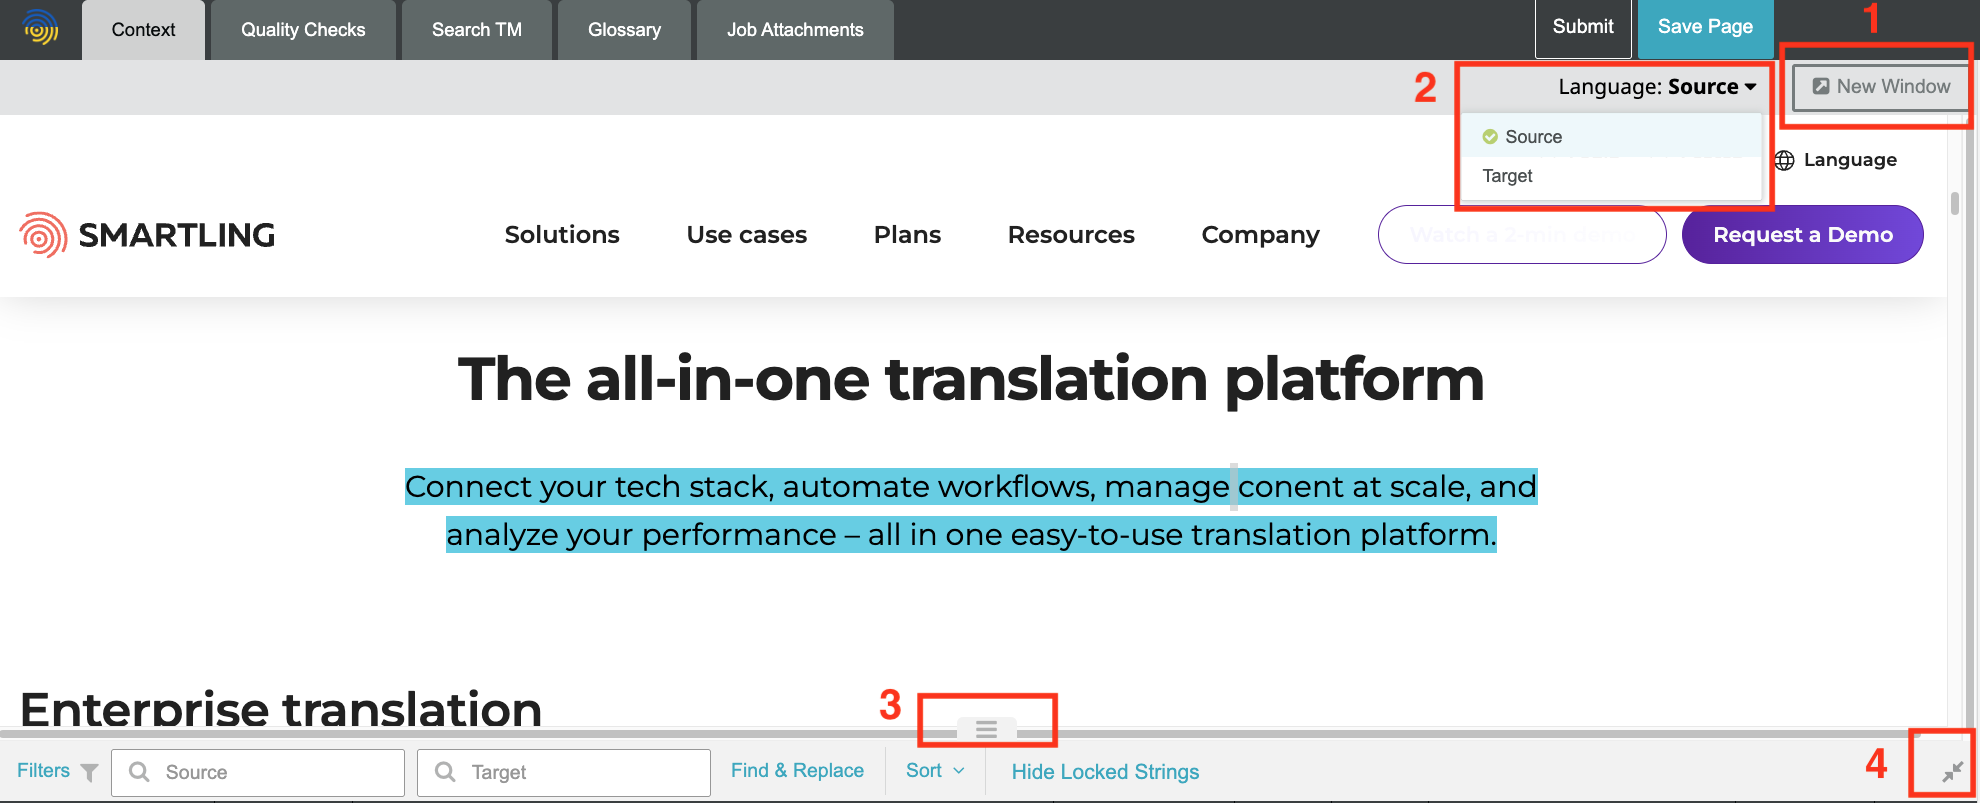Click the Save Page button
The height and width of the screenshot is (803, 1980).
click(1705, 28)
